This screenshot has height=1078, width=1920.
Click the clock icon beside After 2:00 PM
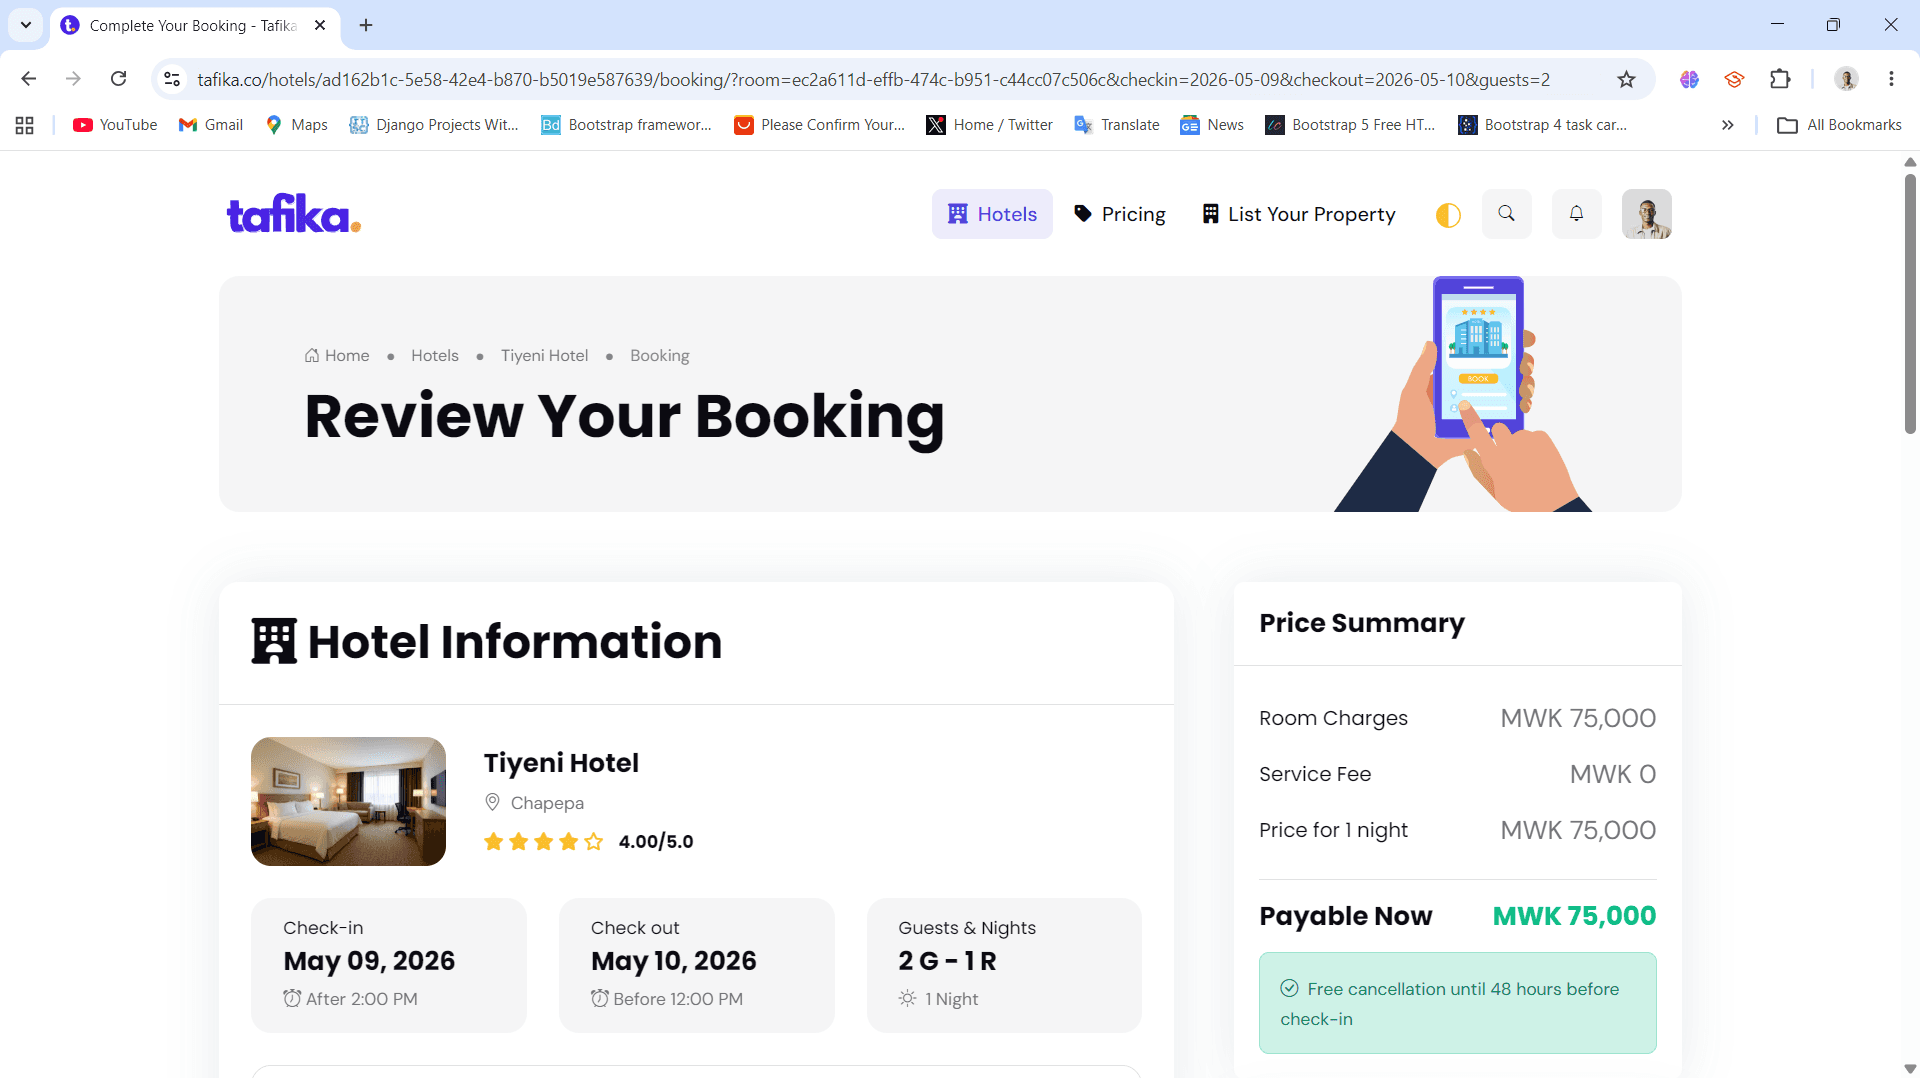click(x=292, y=998)
